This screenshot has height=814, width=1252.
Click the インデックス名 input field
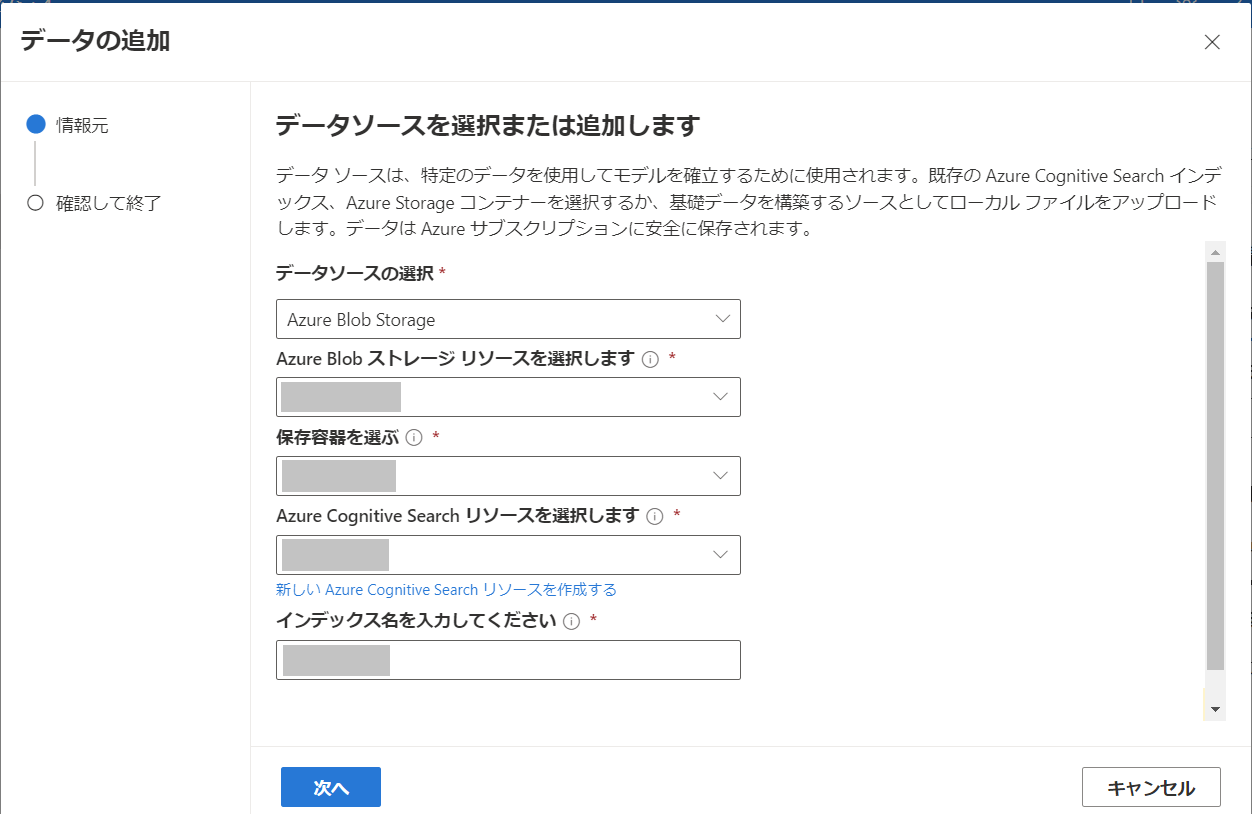pos(508,660)
